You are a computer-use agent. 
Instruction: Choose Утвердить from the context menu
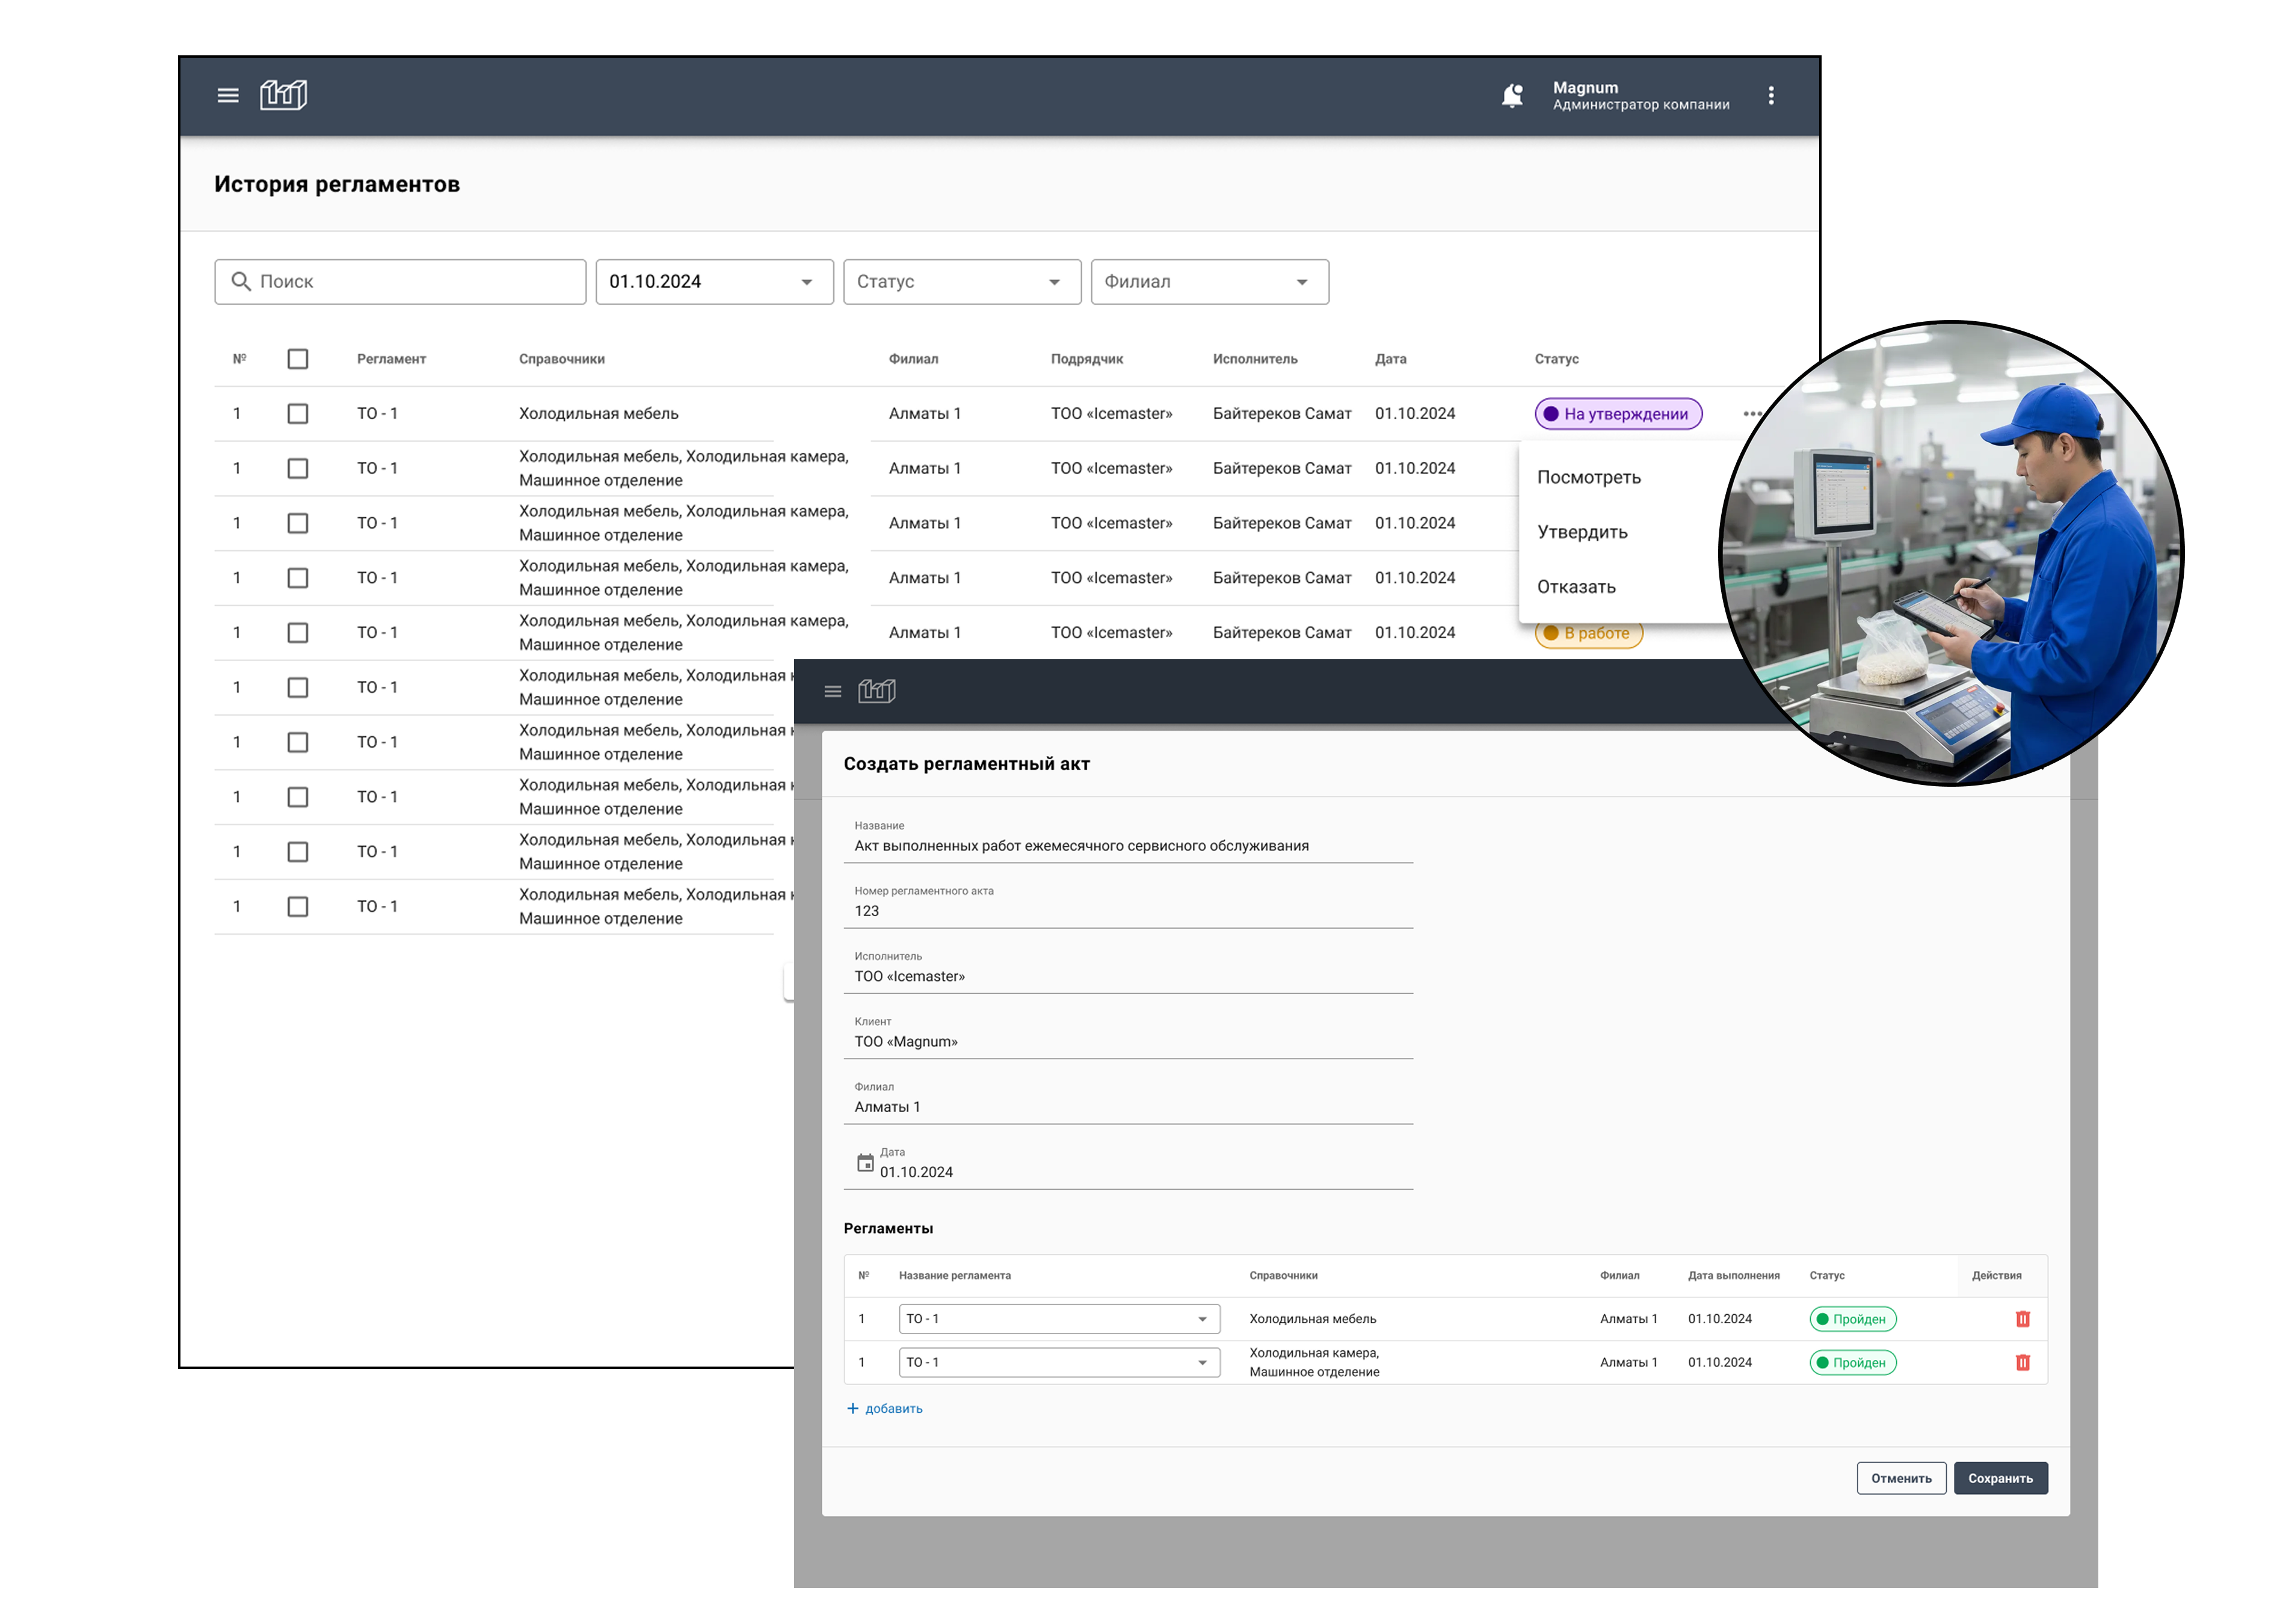[x=1582, y=532]
